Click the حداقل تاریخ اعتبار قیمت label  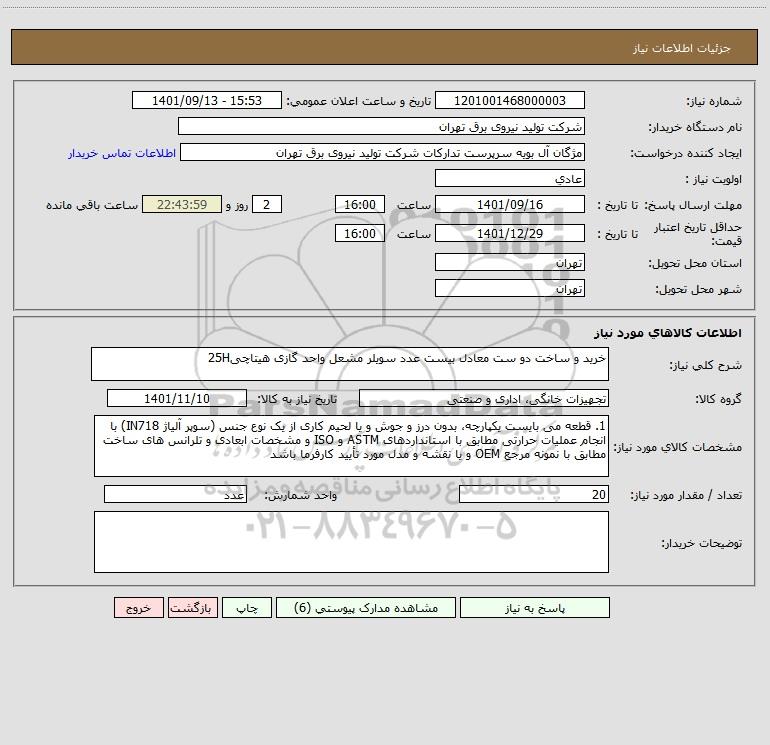click(x=698, y=234)
